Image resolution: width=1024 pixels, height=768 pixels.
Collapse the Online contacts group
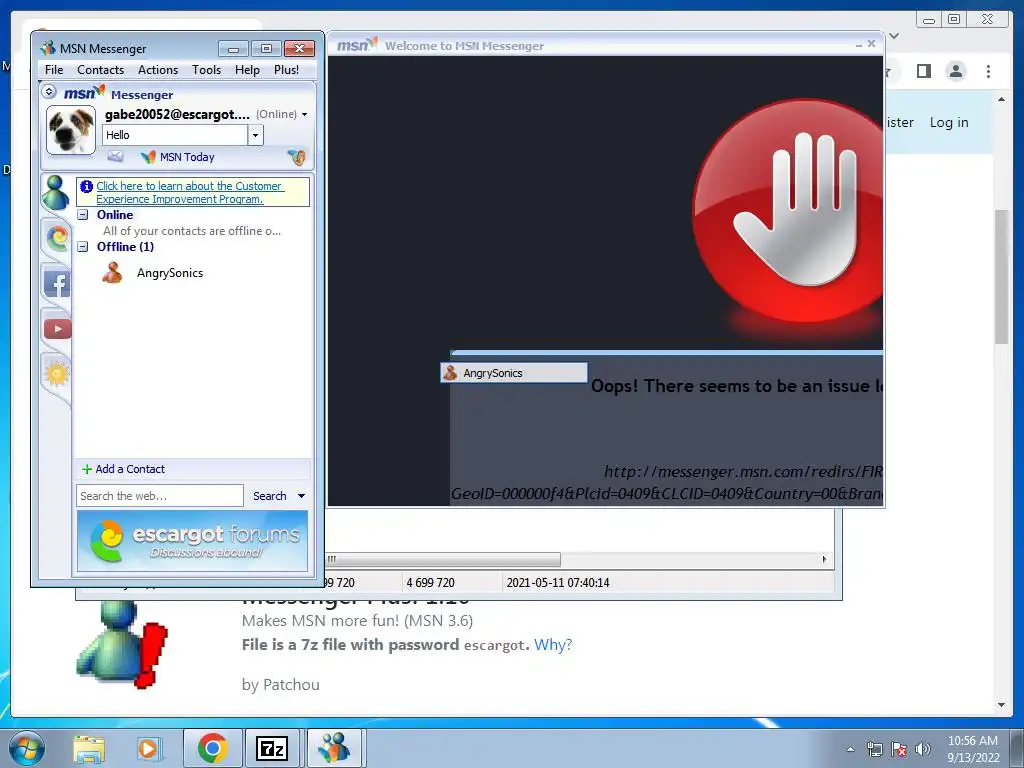point(83,215)
